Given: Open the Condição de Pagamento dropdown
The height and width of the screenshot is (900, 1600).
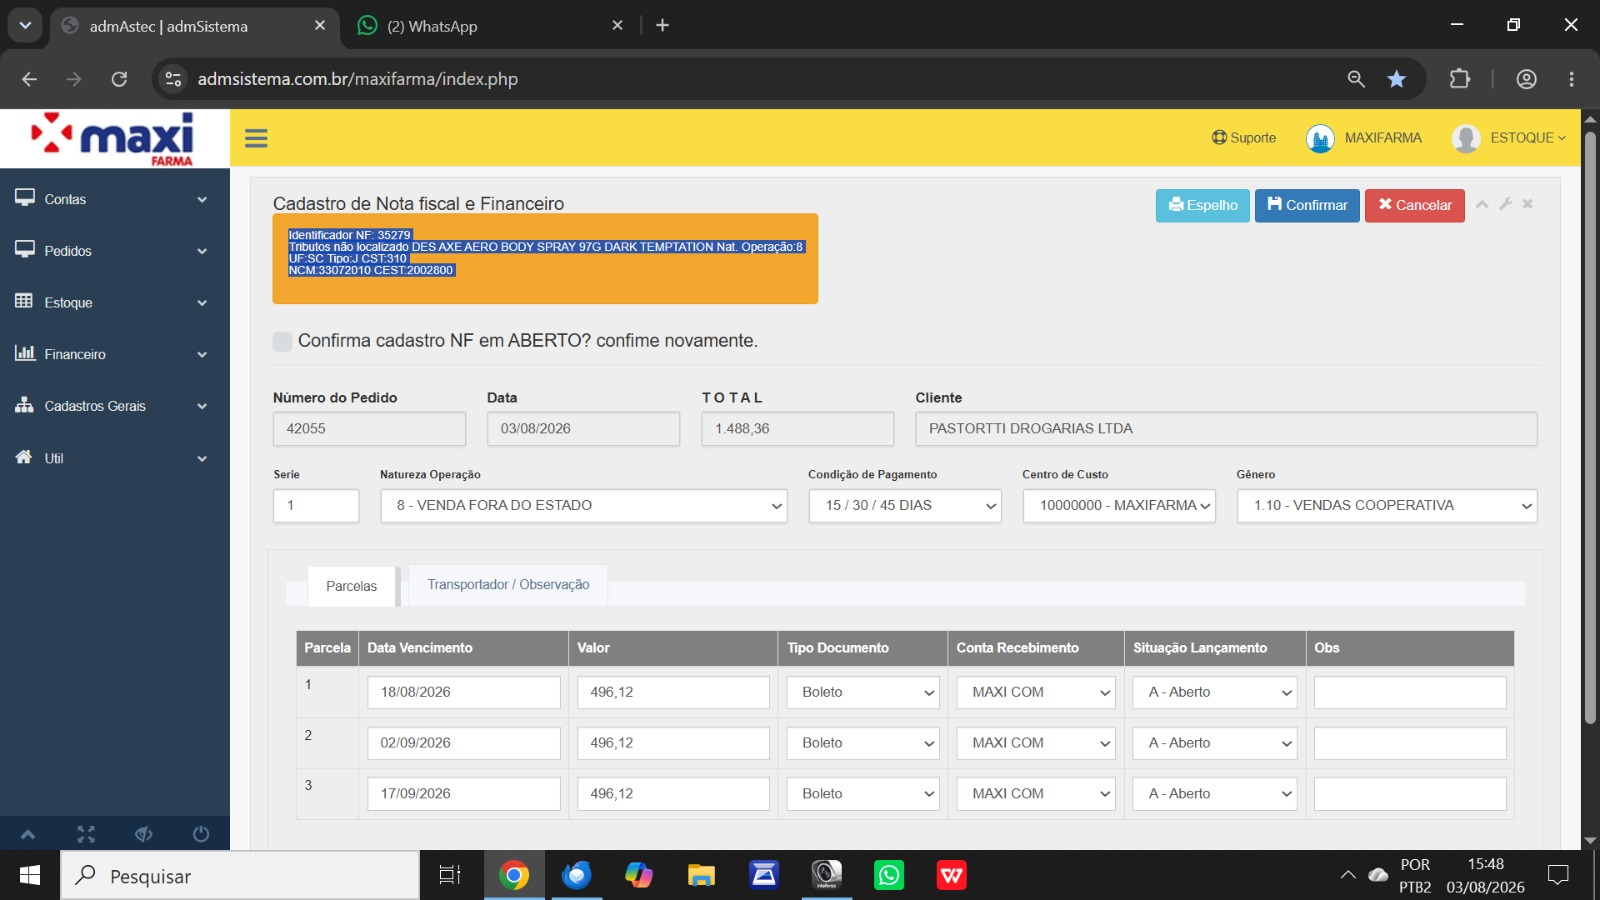Looking at the screenshot, I should pos(905,506).
